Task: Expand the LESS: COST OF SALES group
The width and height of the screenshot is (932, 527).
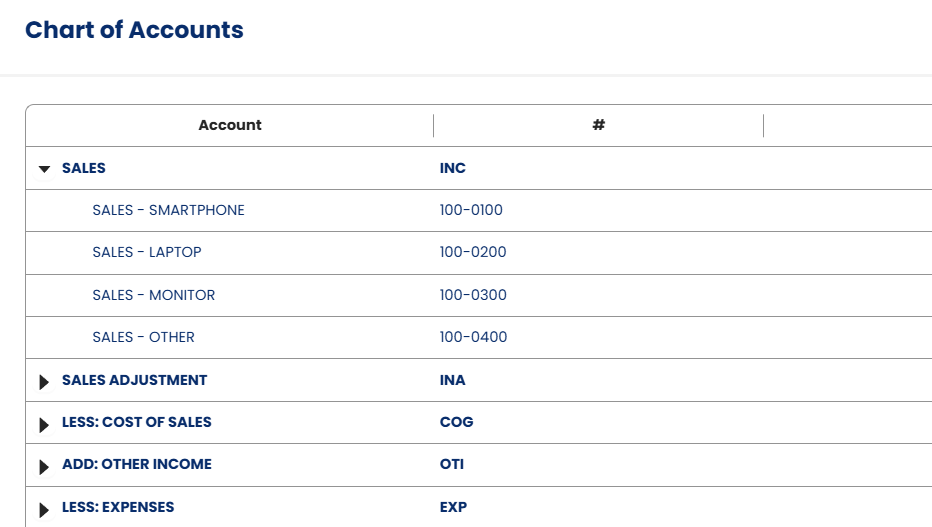Action: [x=44, y=424]
